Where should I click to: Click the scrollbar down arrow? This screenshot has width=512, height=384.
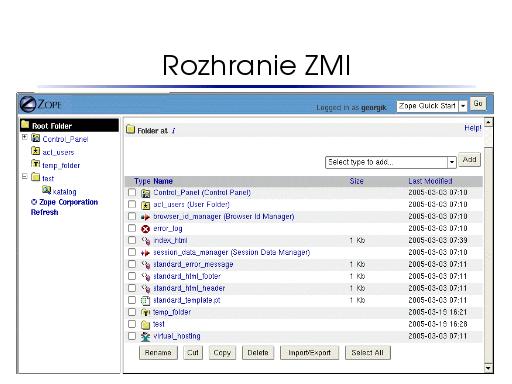coord(488,368)
